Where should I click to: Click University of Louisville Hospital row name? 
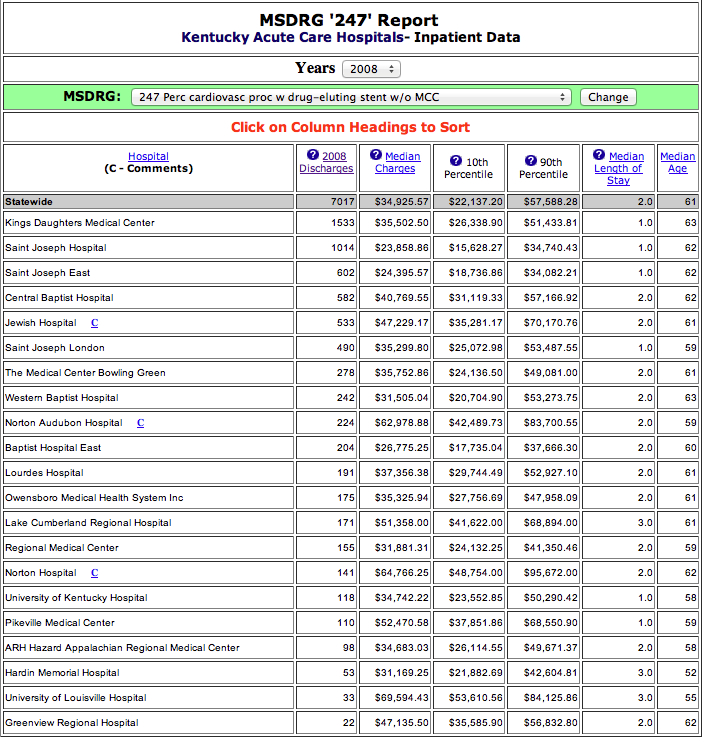[76, 698]
